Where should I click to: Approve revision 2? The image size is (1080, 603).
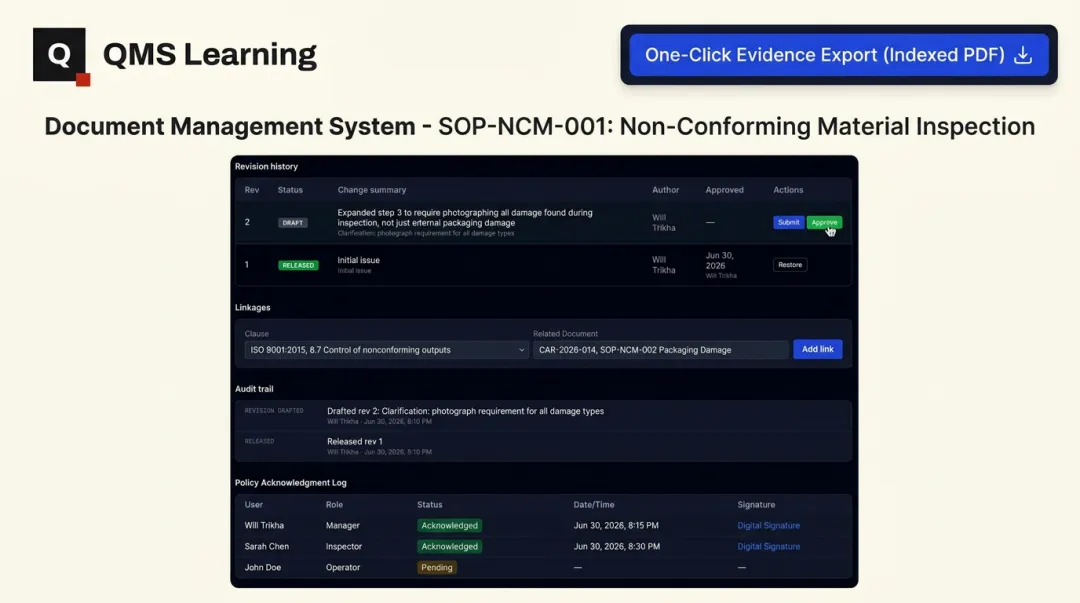click(824, 223)
